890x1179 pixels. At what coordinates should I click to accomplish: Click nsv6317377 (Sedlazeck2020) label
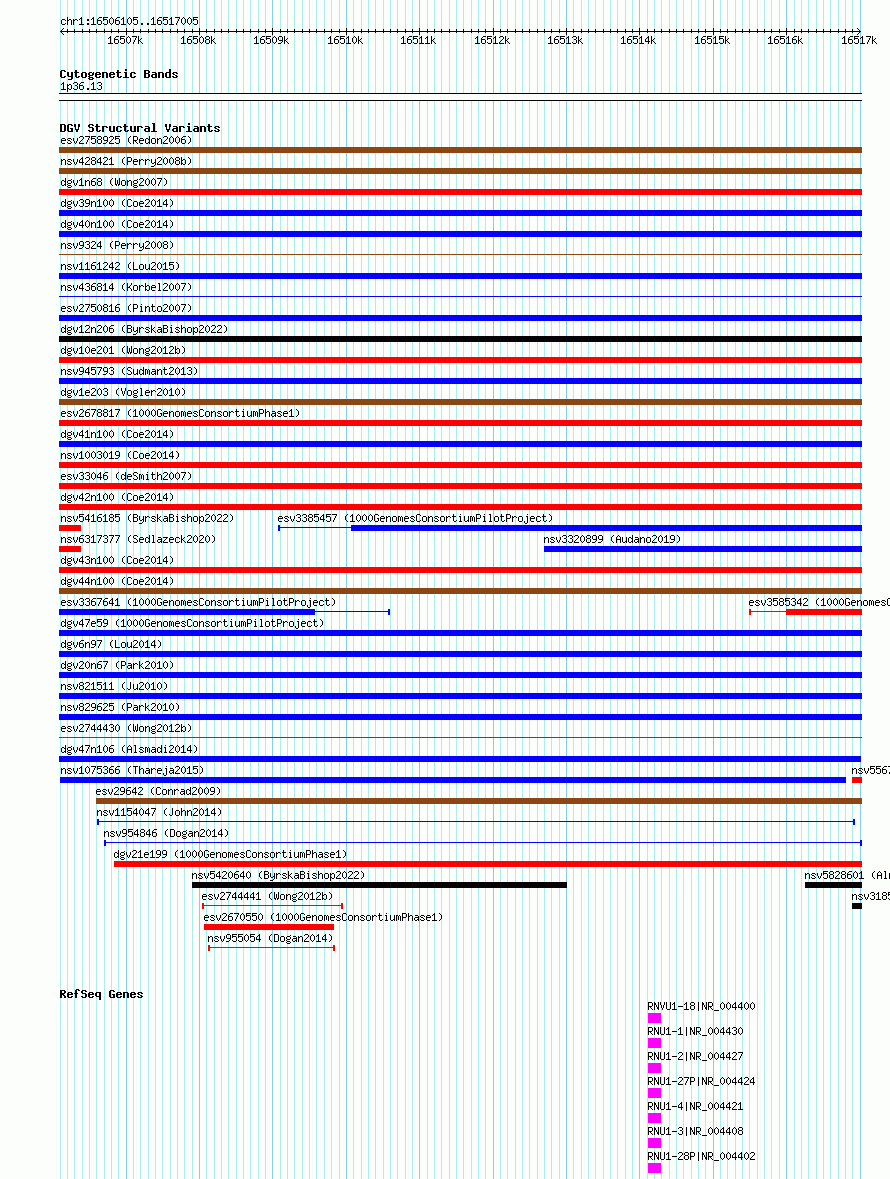click(x=138, y=541)
